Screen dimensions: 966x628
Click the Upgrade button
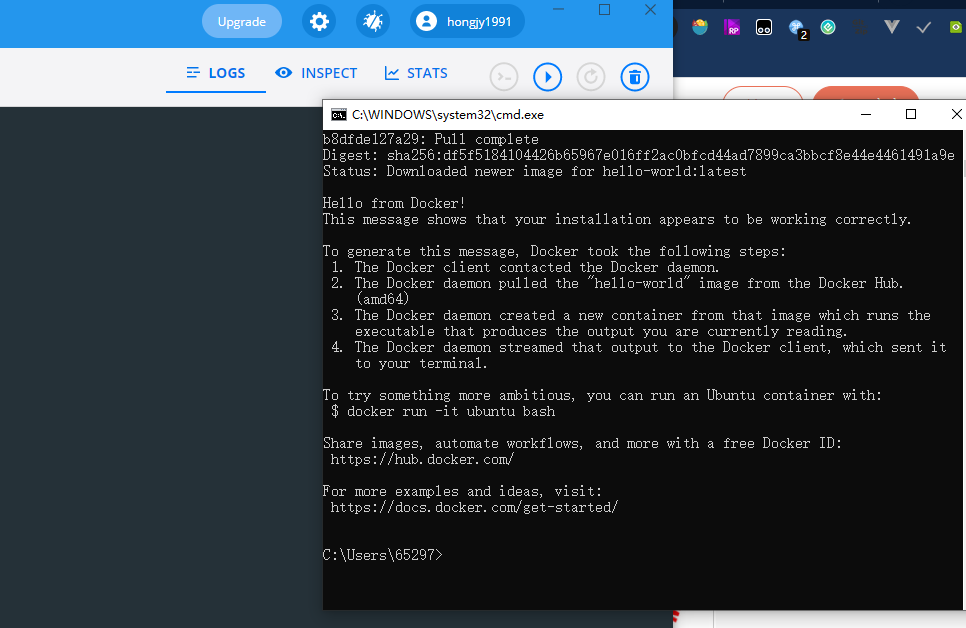pyautogui.click(x=241, y=20)
